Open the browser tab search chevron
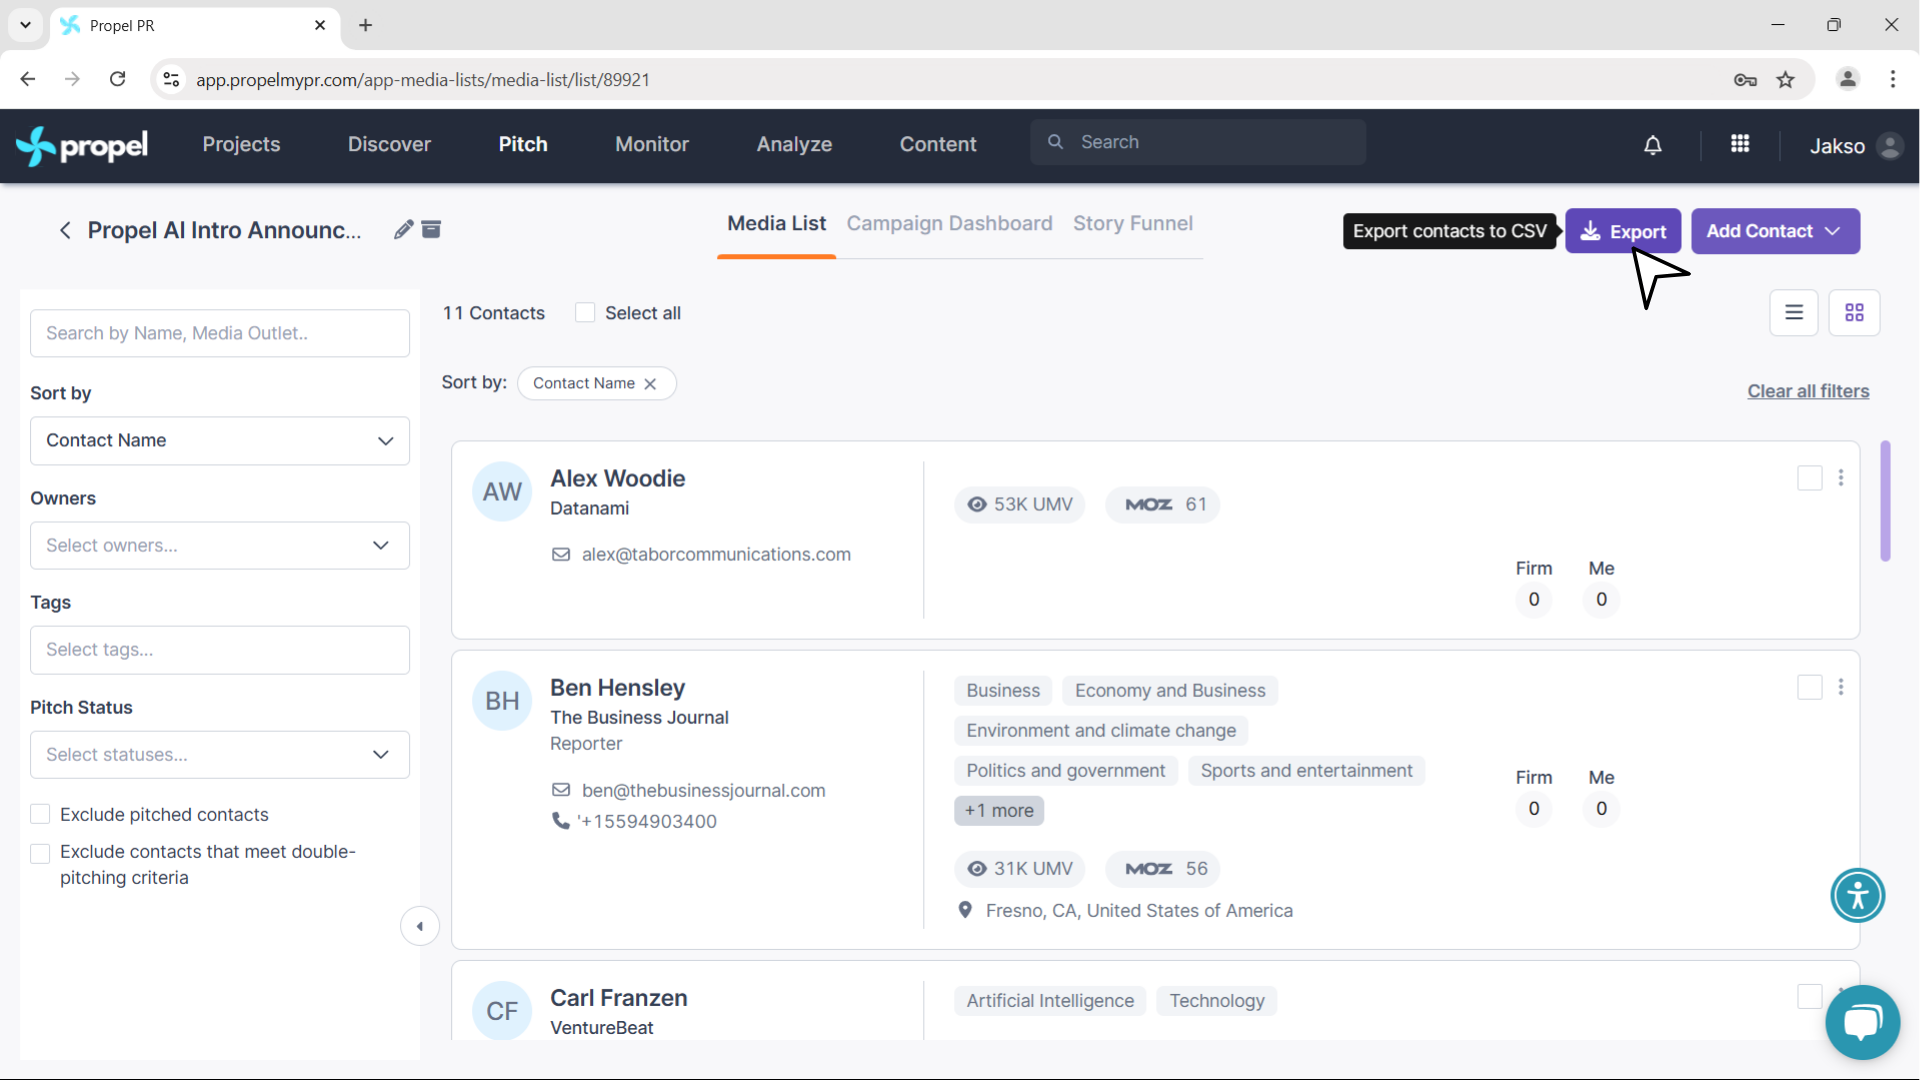 pyautogui.click(x=25, y=25)
